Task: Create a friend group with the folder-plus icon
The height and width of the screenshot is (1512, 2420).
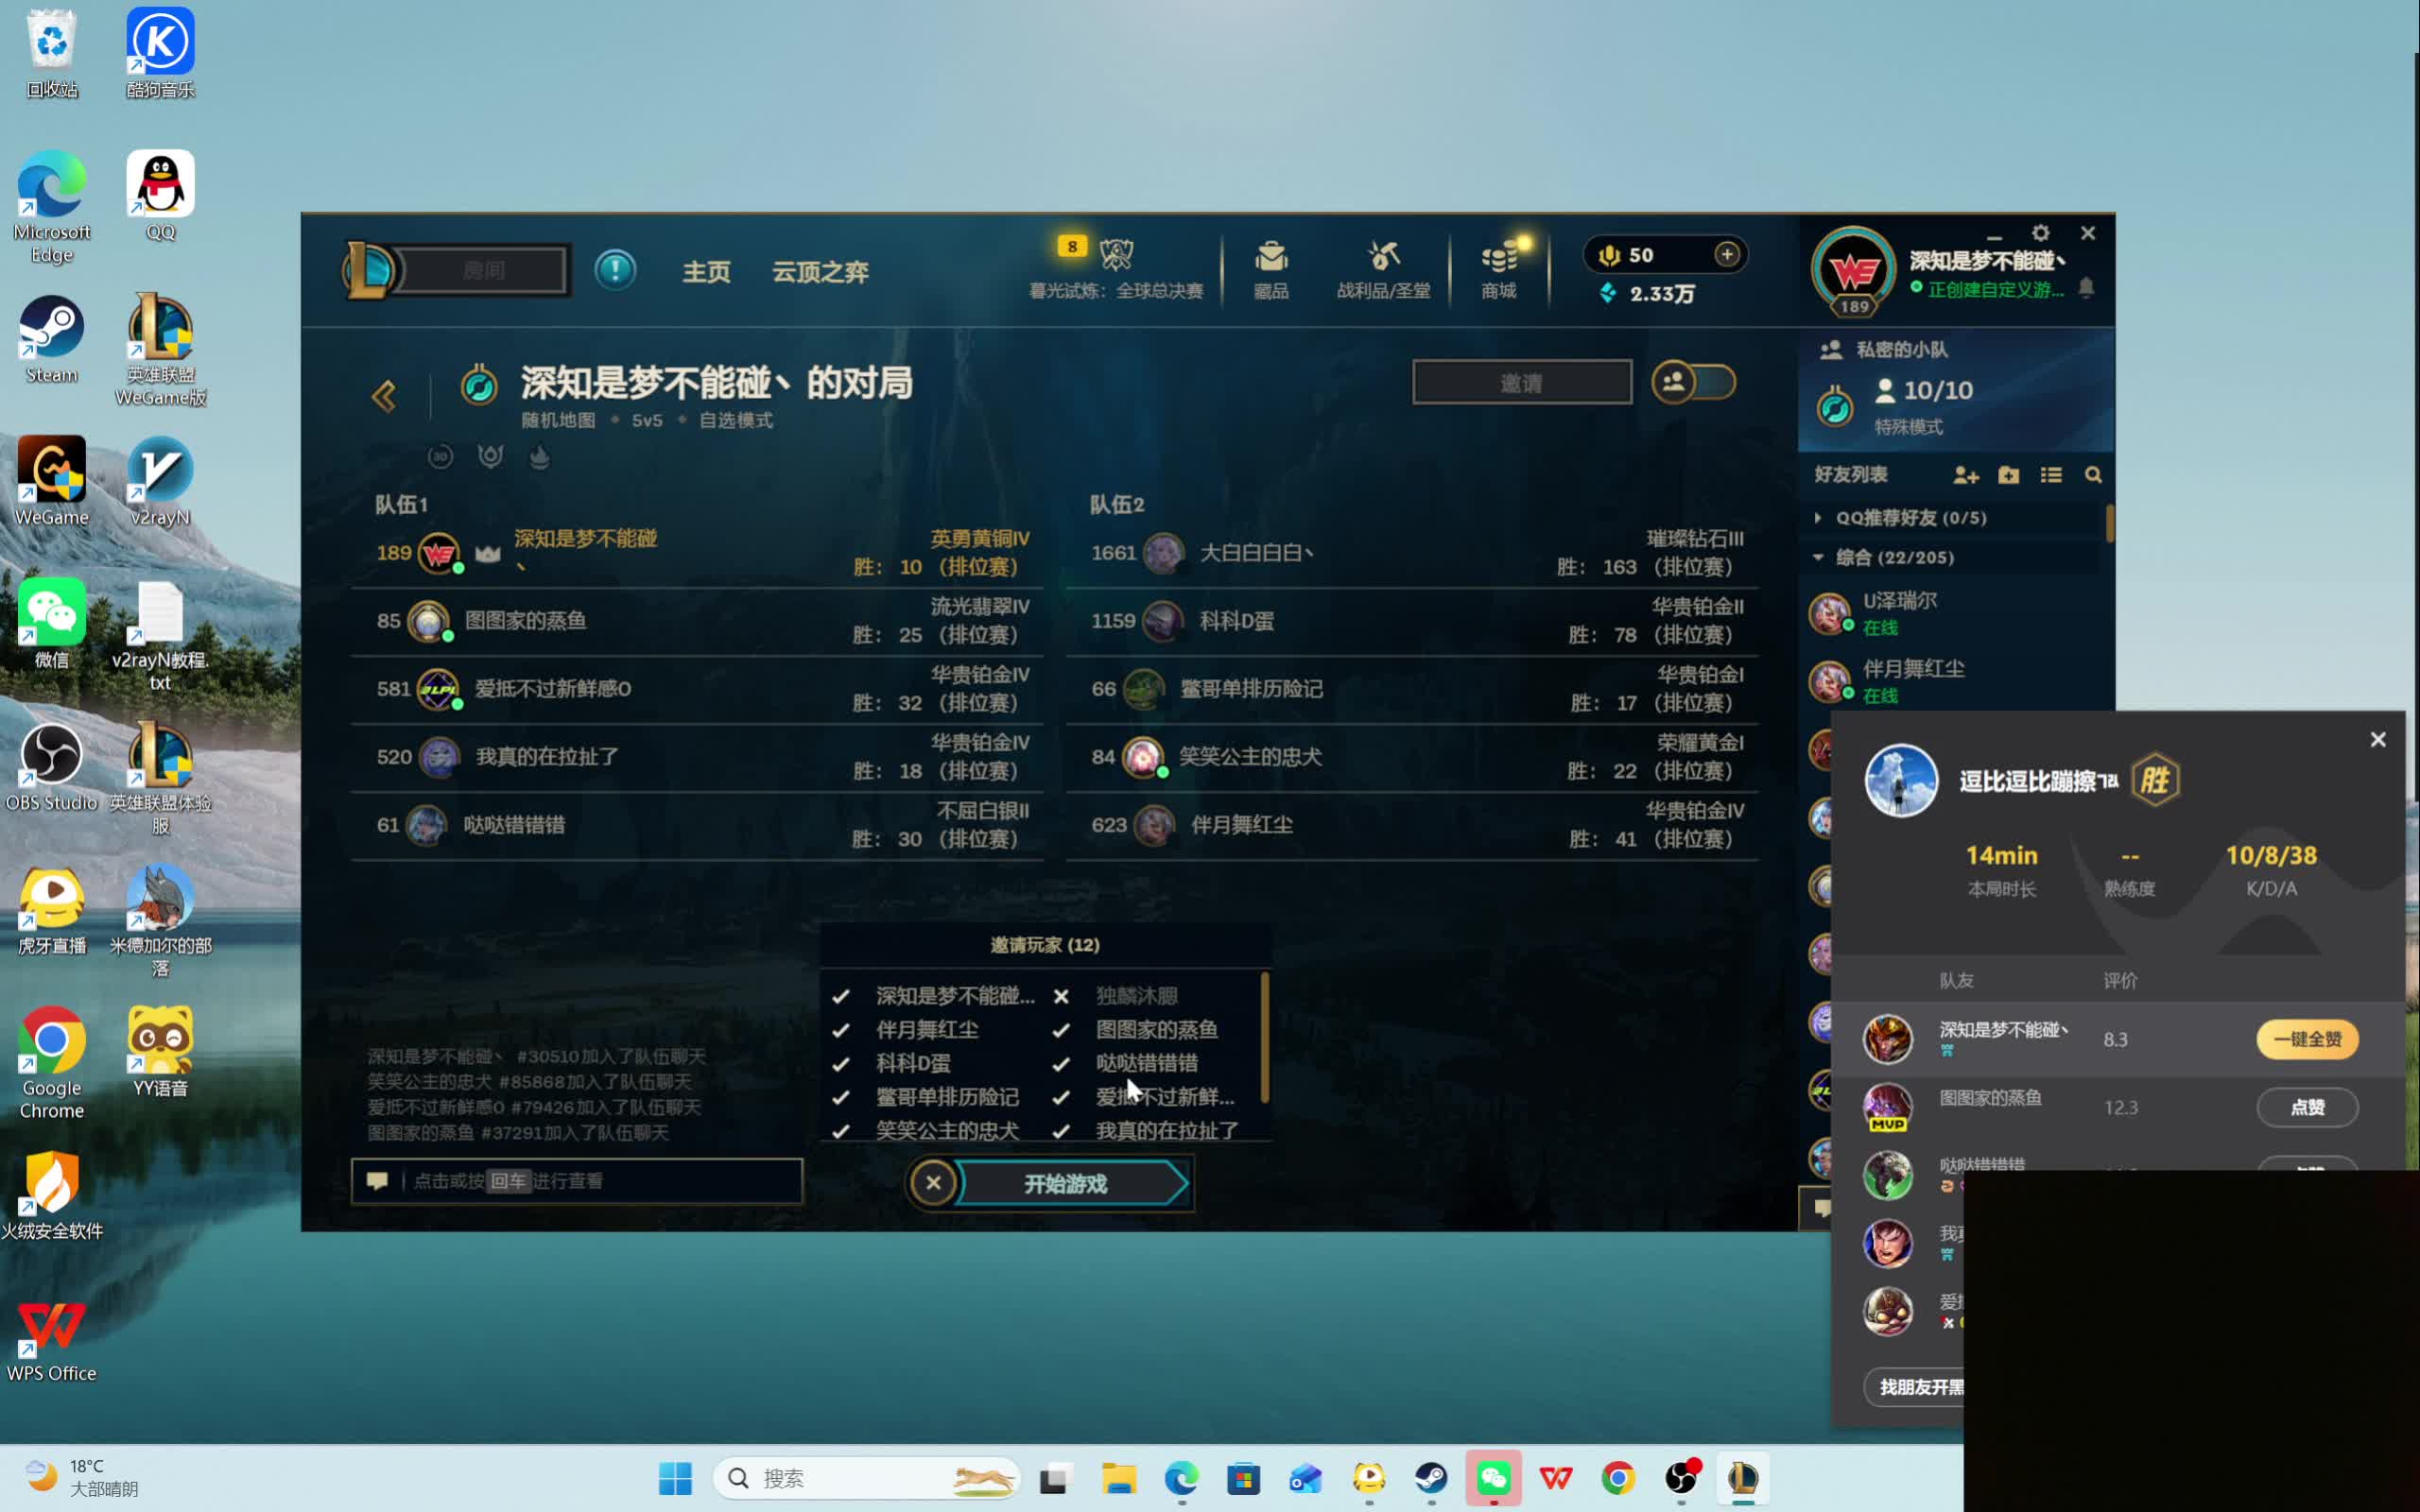Action: click(2010, 475)
